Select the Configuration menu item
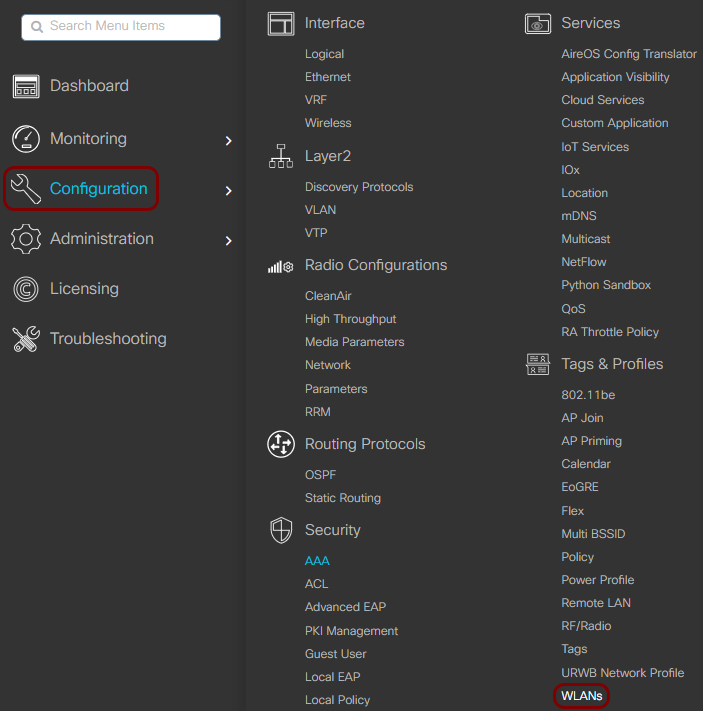 (x=98, y=189)
